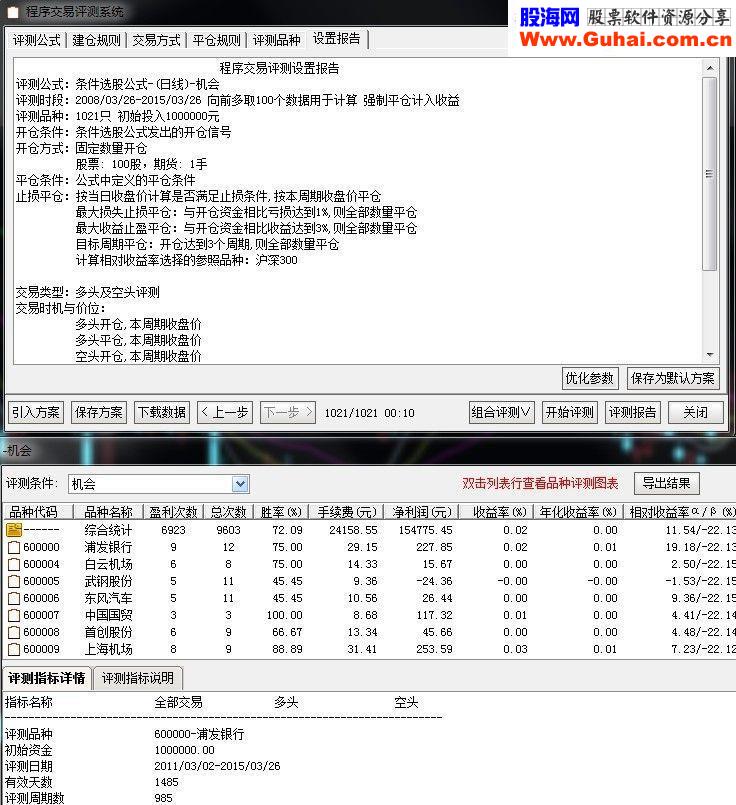Switch to the 建仓规则 tab
Image resolution: width=736 pixels, height=805 pixels.
[96, 40]
